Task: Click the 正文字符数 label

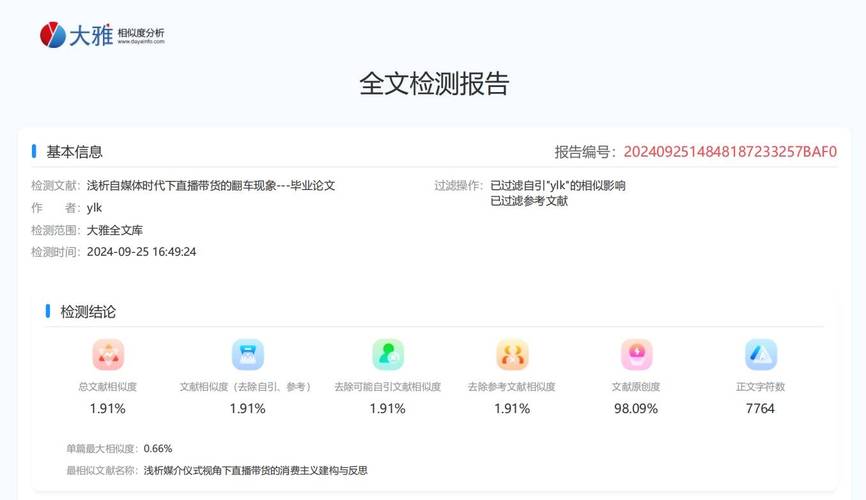Action: pos(761,387)
